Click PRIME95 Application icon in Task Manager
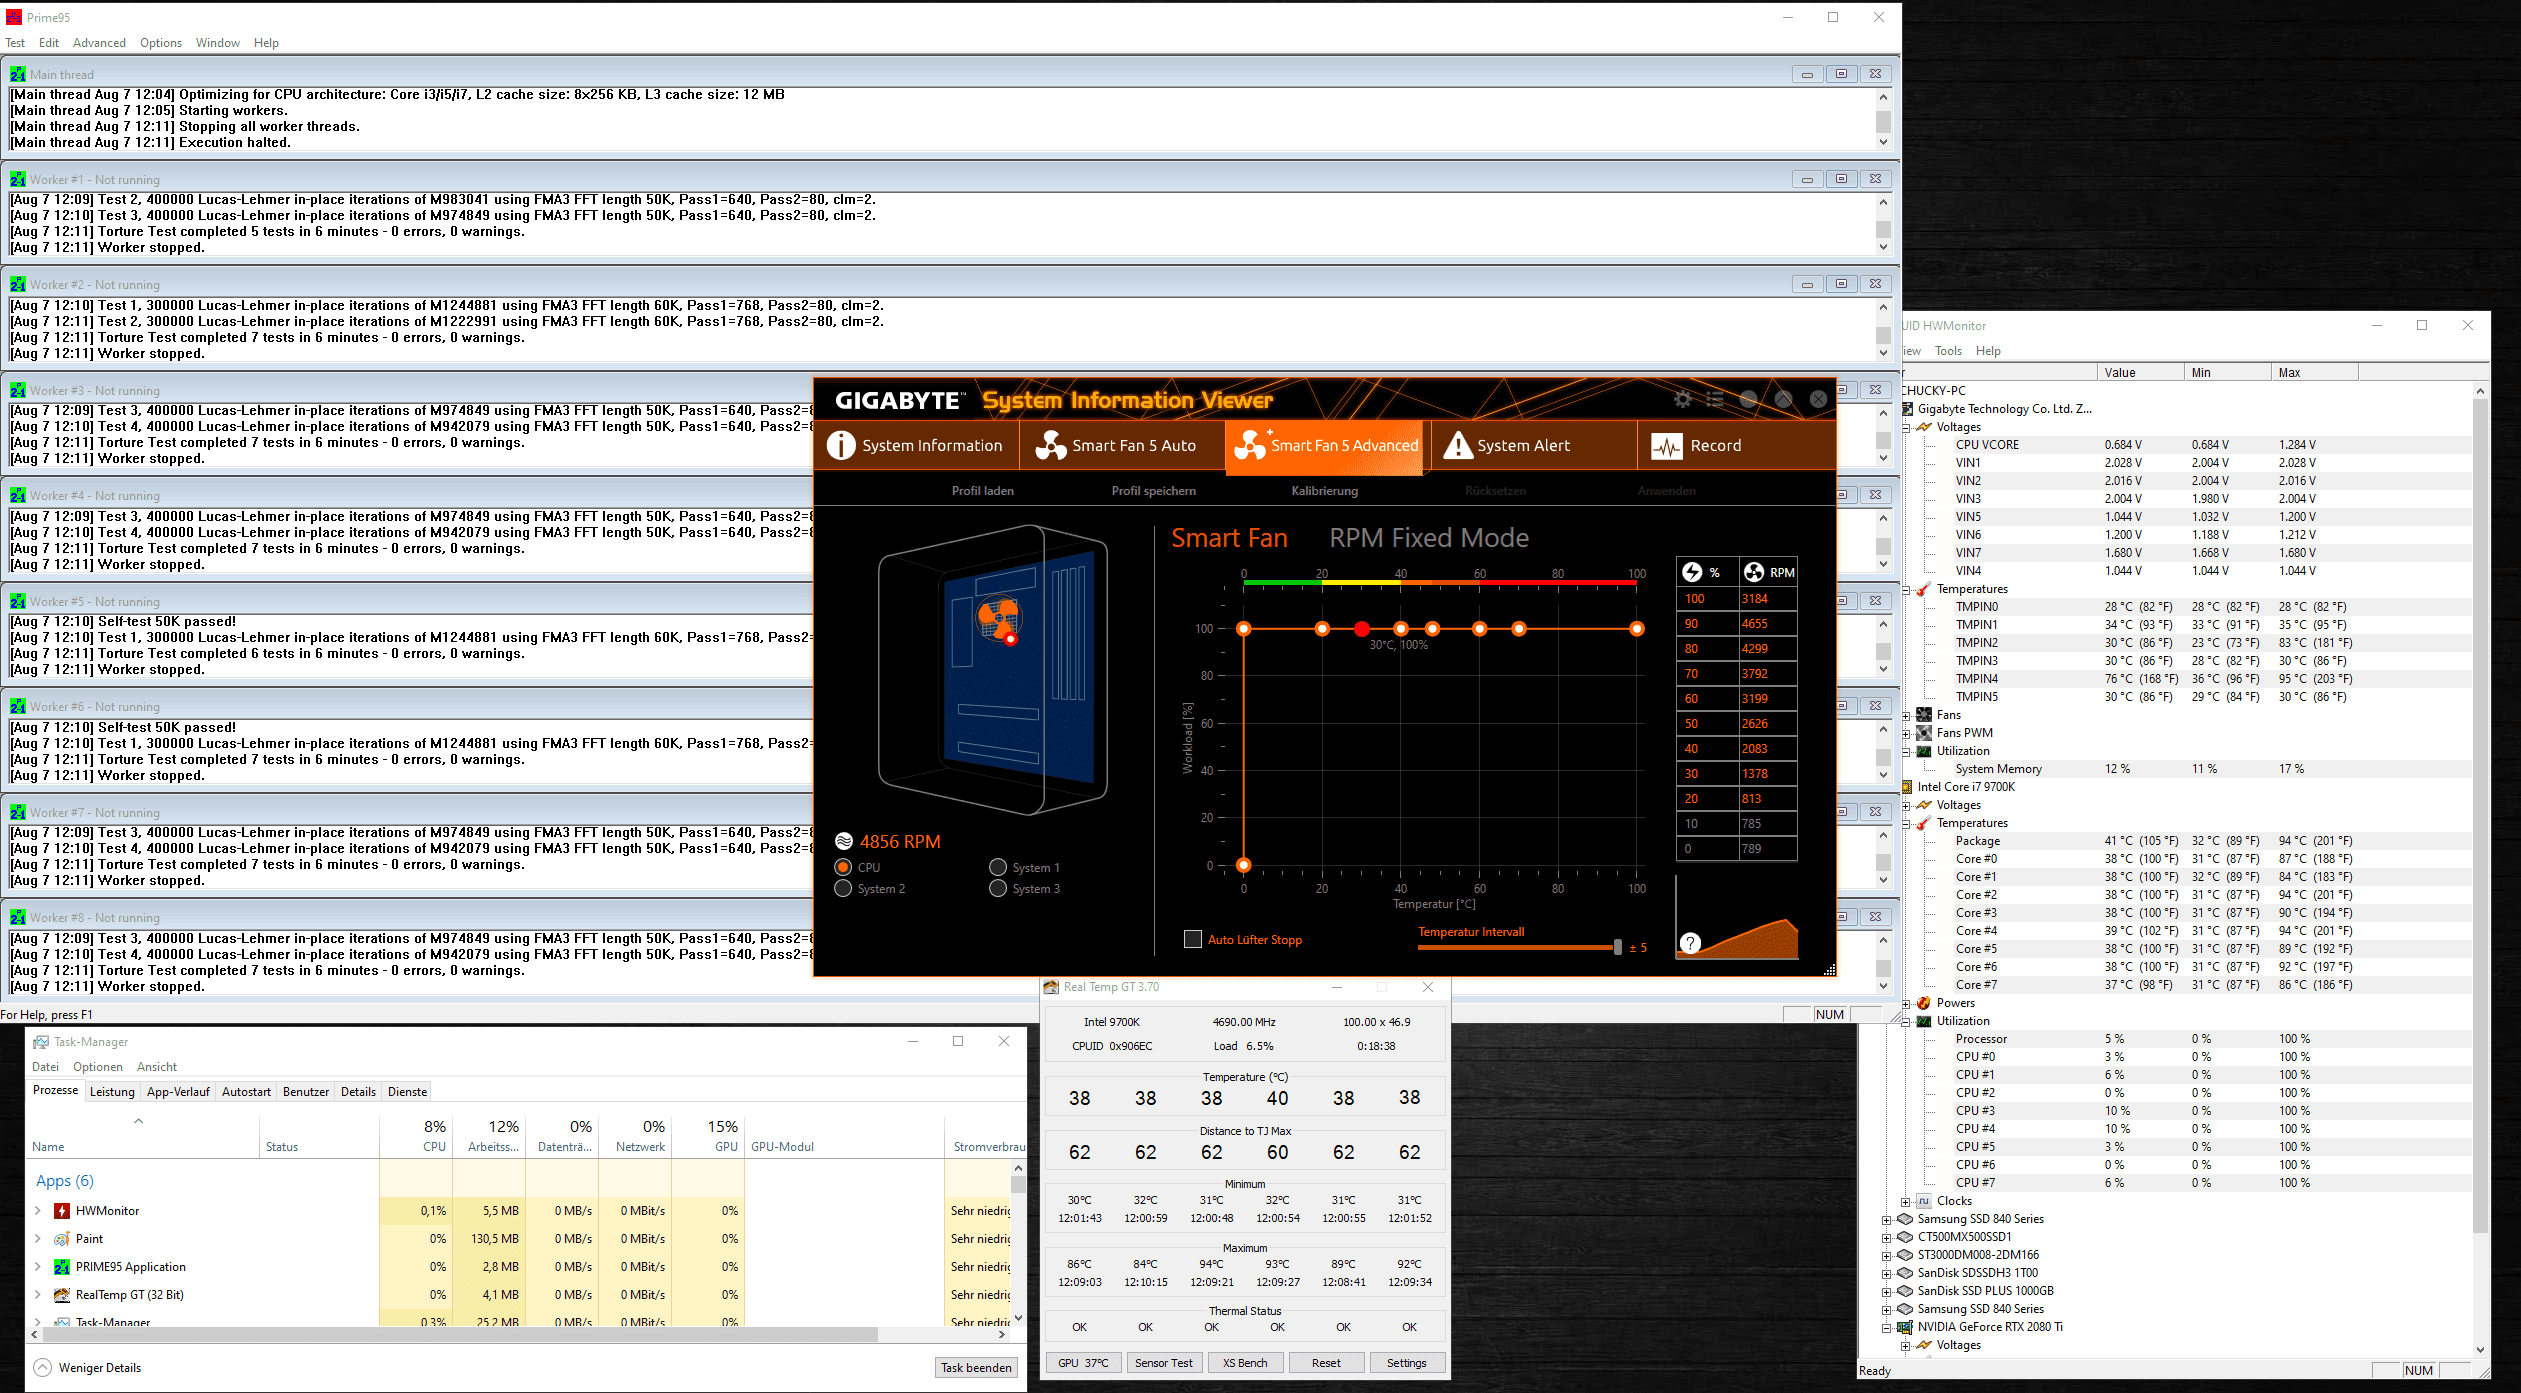The height and width of the screenshot is (1393, 2521). (x=62, y=1267)
